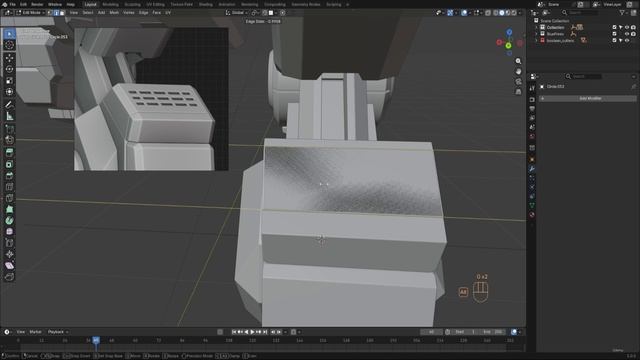This screenshot has width=640, height=360.
Task: Open the File menu
Action: pyautogui.click(x=13, y=4)
